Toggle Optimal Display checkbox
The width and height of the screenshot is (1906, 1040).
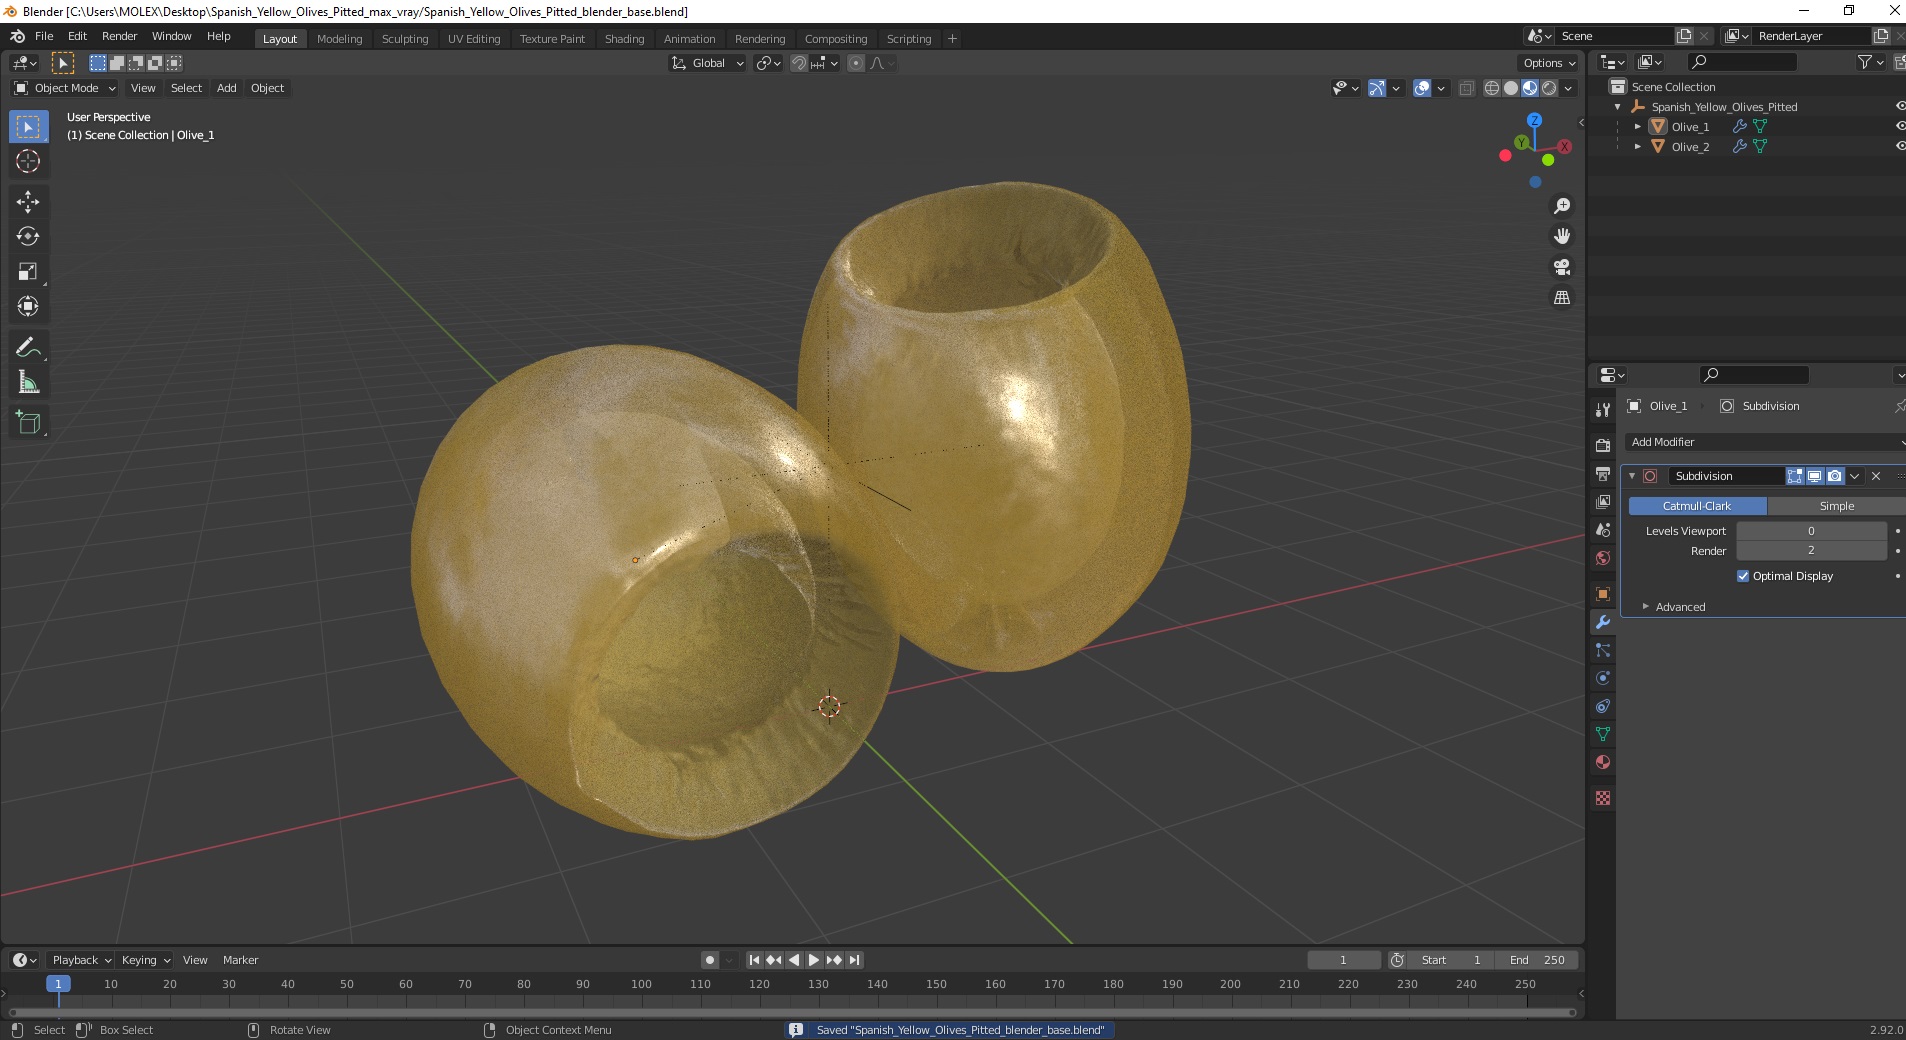(x=1743, y=576)
